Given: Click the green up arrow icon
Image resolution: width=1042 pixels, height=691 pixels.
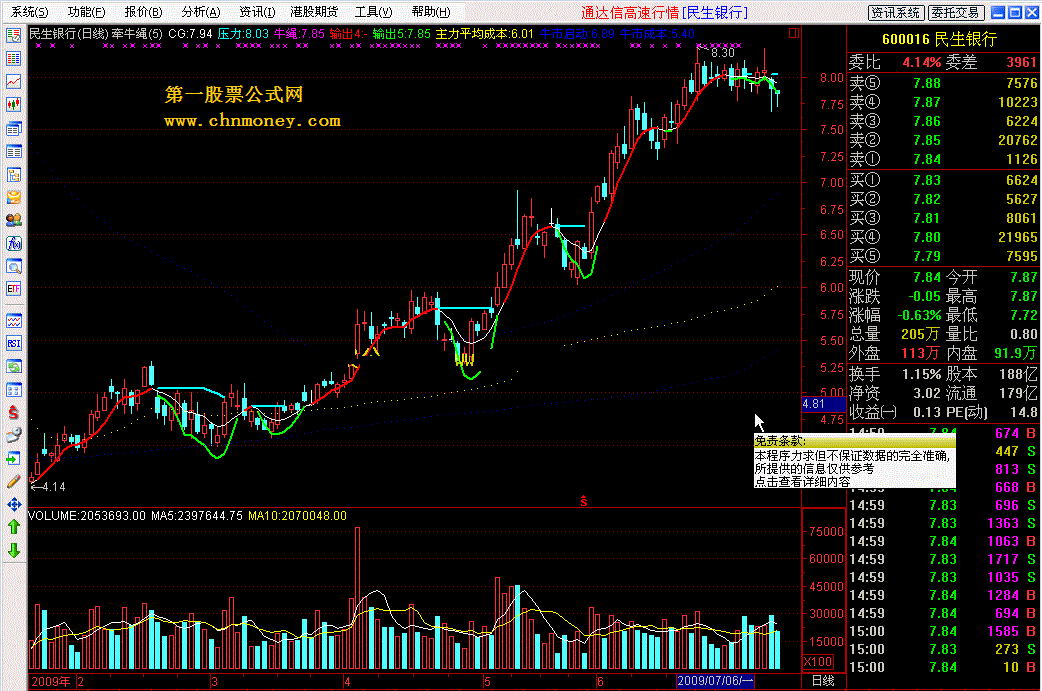Looking at the screenshot, I should pyautogui.click(x=13, y=527).
